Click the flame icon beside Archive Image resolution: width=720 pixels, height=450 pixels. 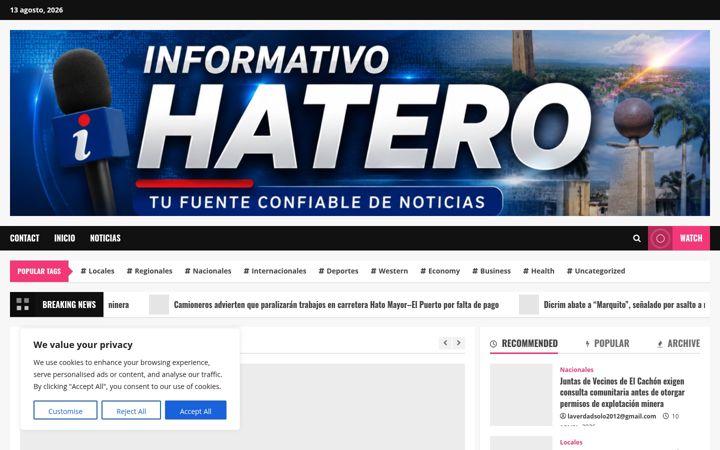[x=660, y=344]
